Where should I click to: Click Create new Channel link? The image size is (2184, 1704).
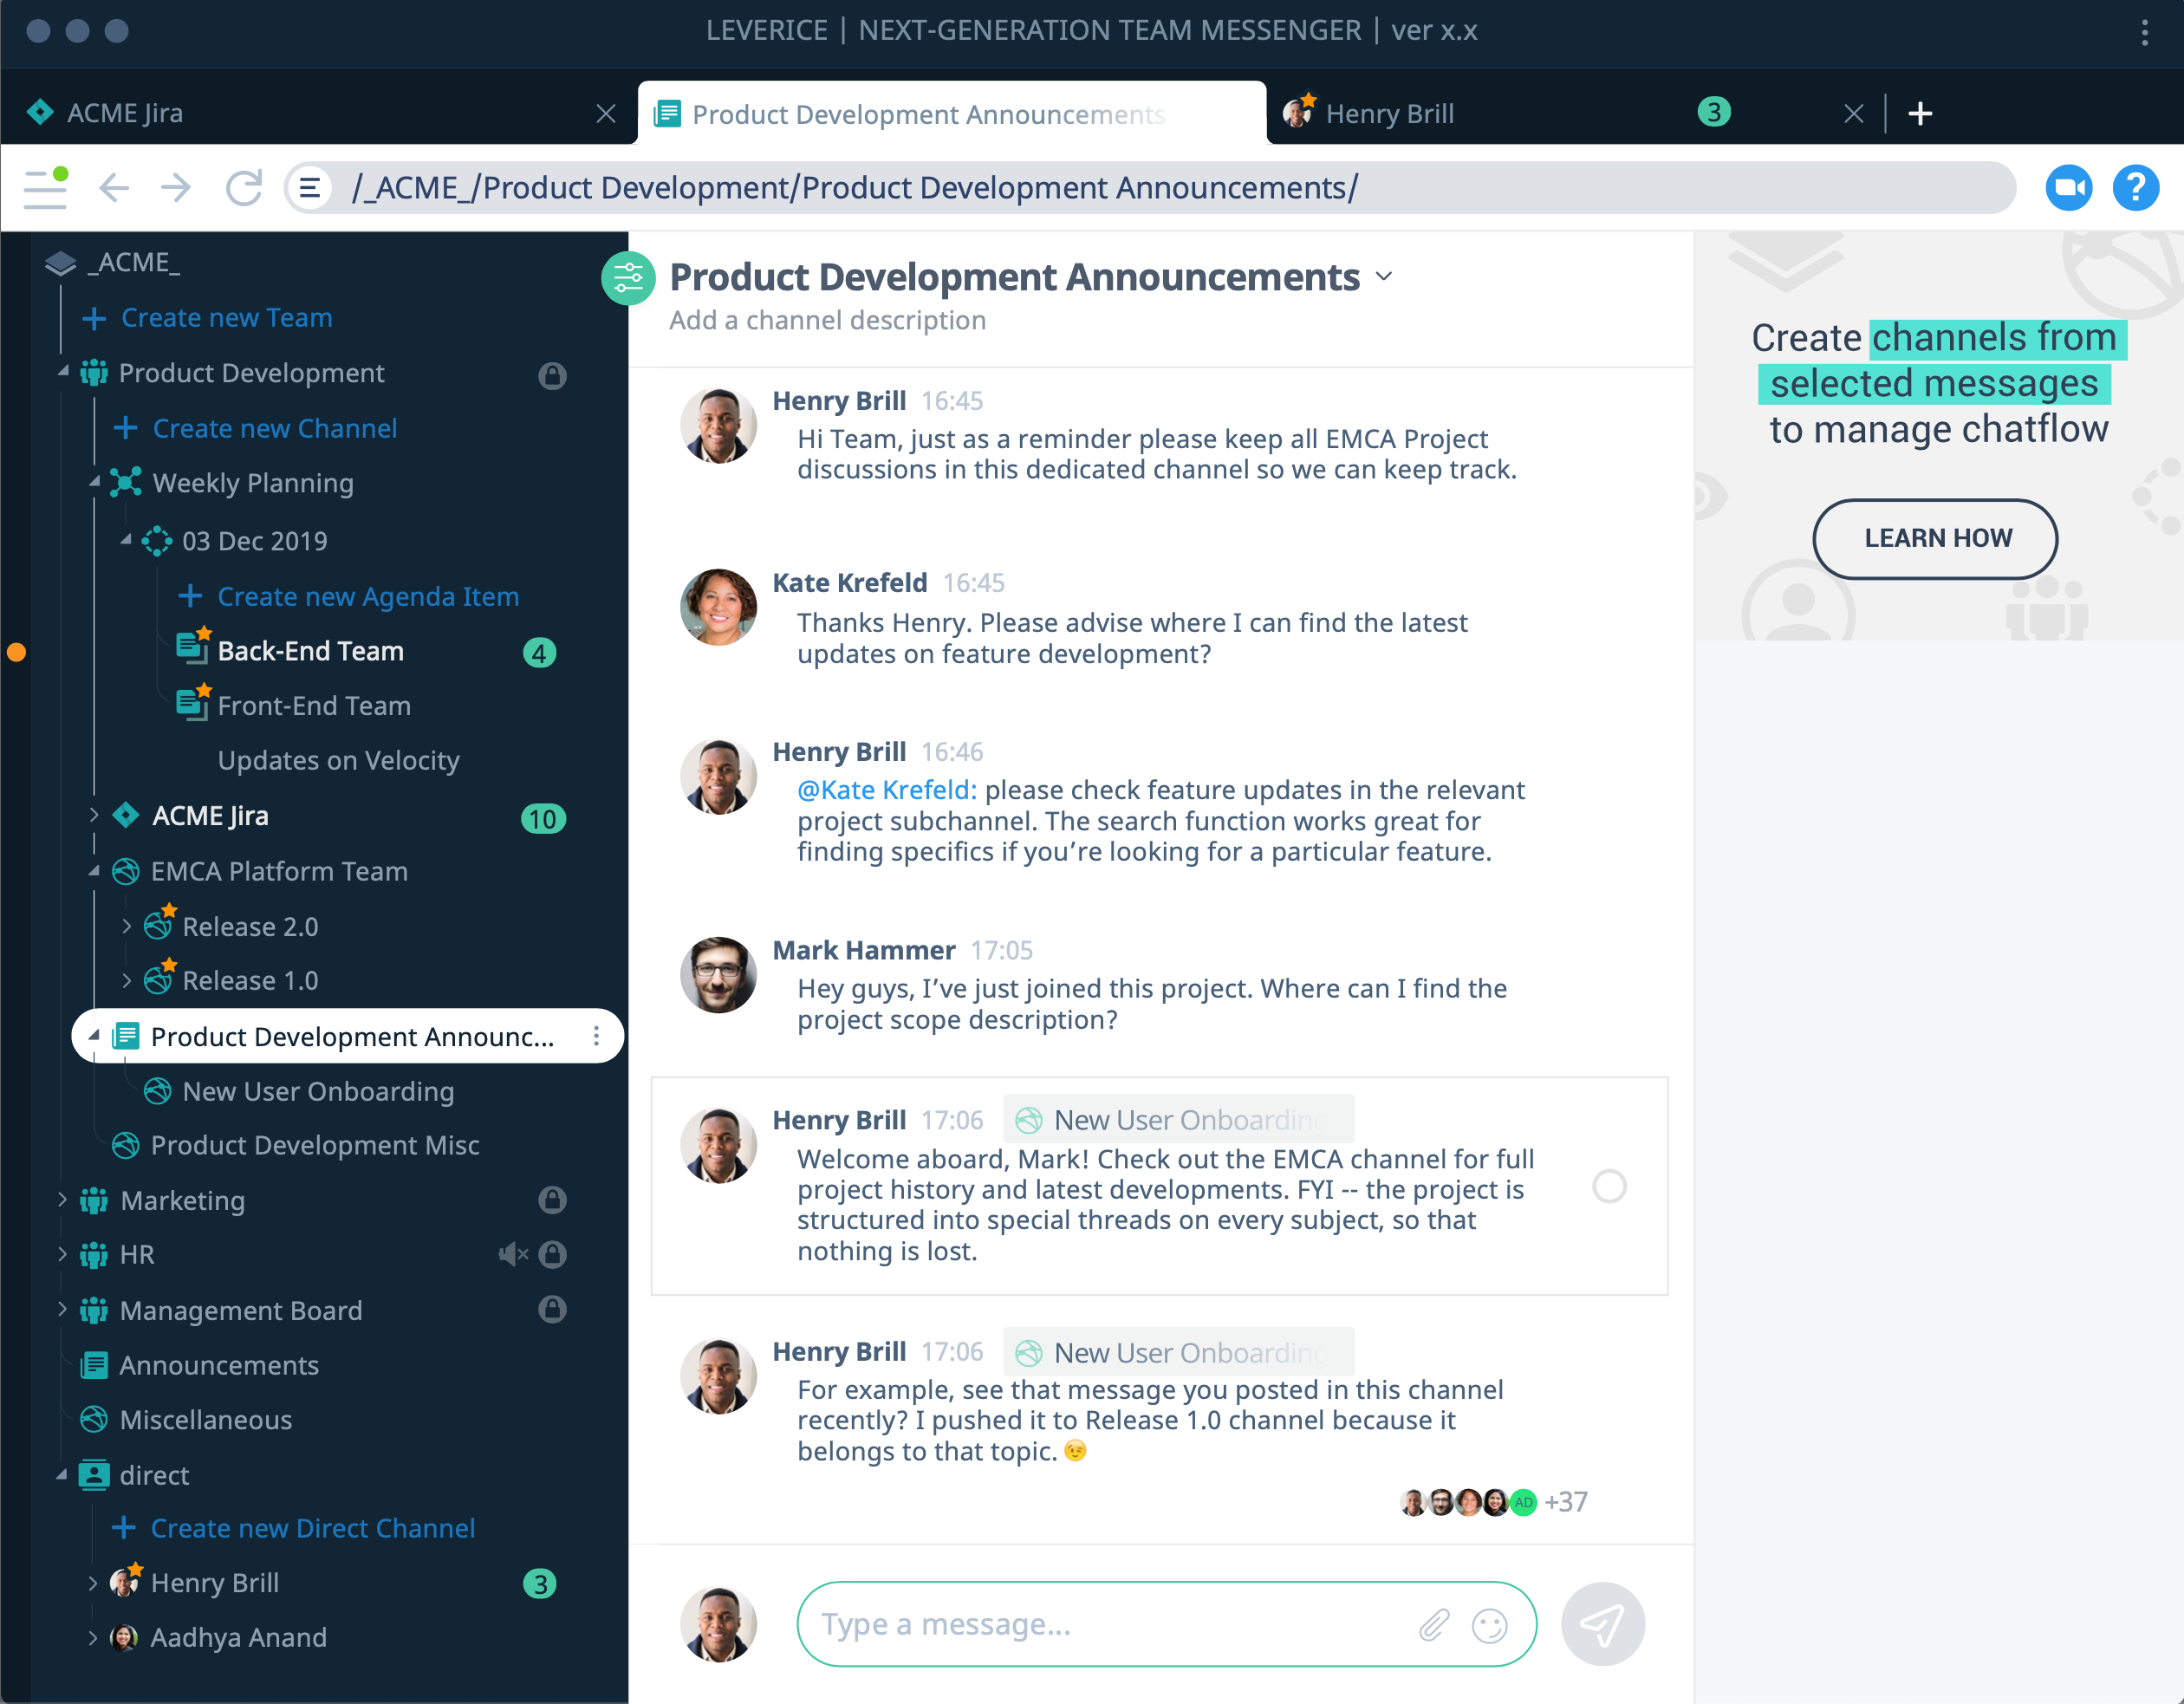pos(274,428)
